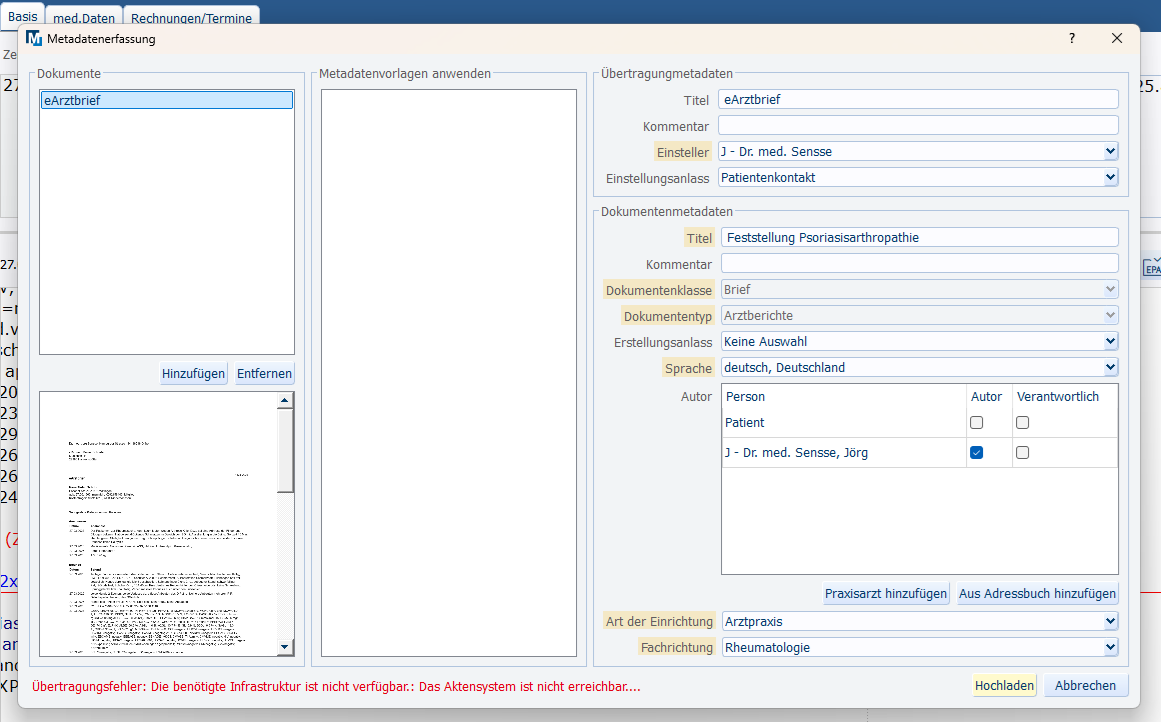The height and width of the screenshot is (722, 1161).
Task: Click the Dokumentenmetadaten Kommentar field
Action: point(920,264)
